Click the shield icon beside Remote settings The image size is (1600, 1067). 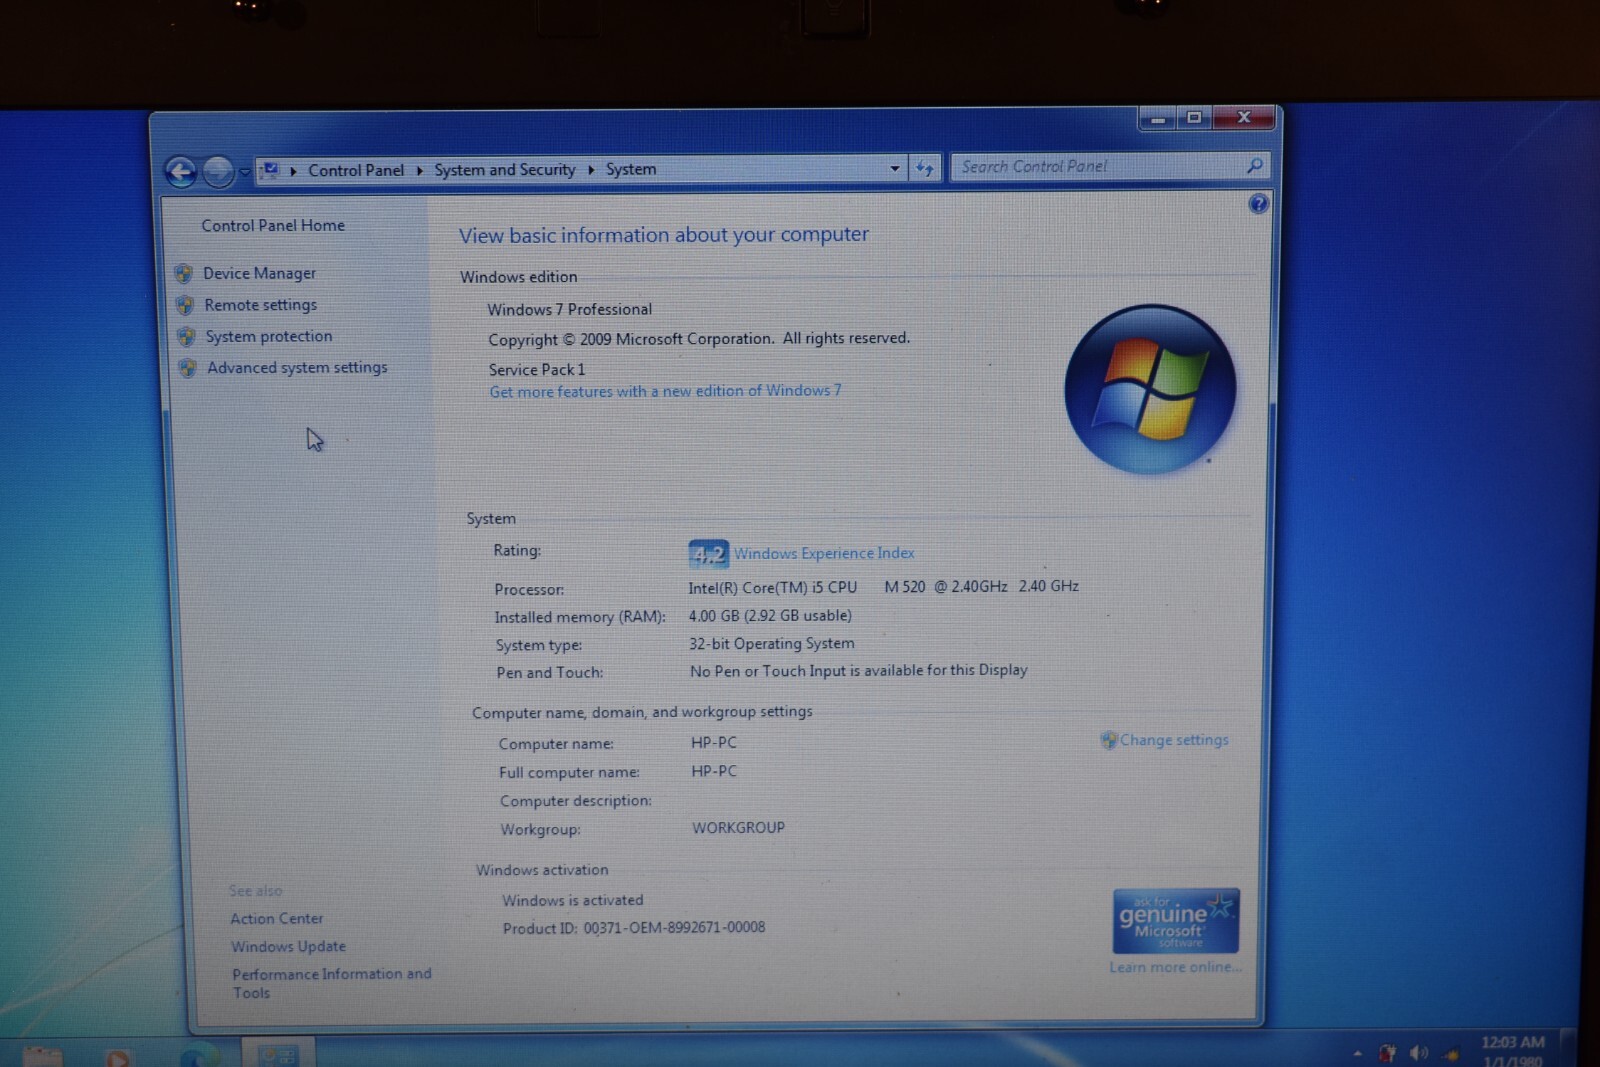coord(185,305)
